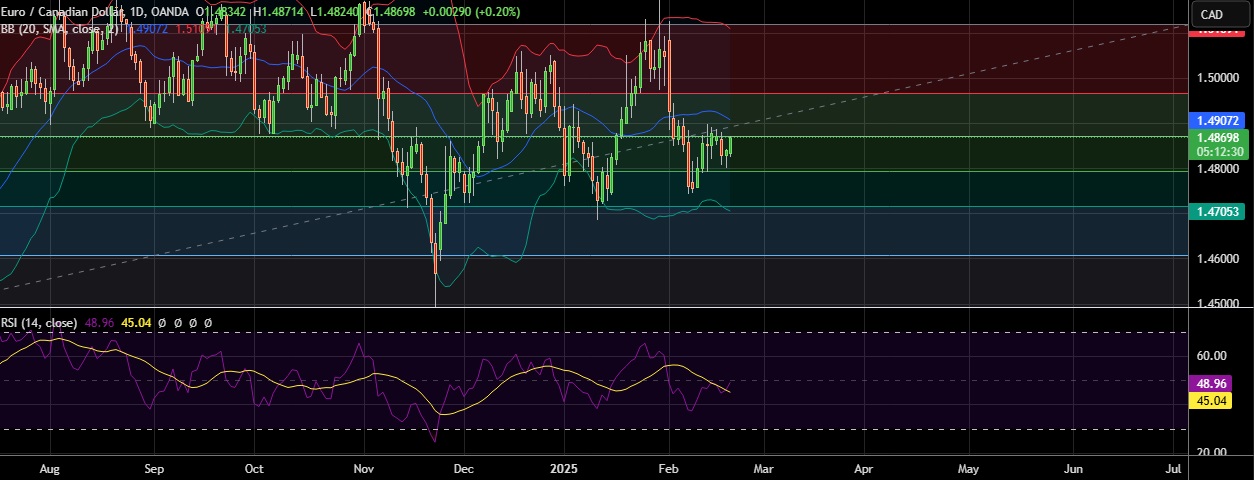
Task: Click the 20.00 RSI scale value
Action: pos(1211,452)
